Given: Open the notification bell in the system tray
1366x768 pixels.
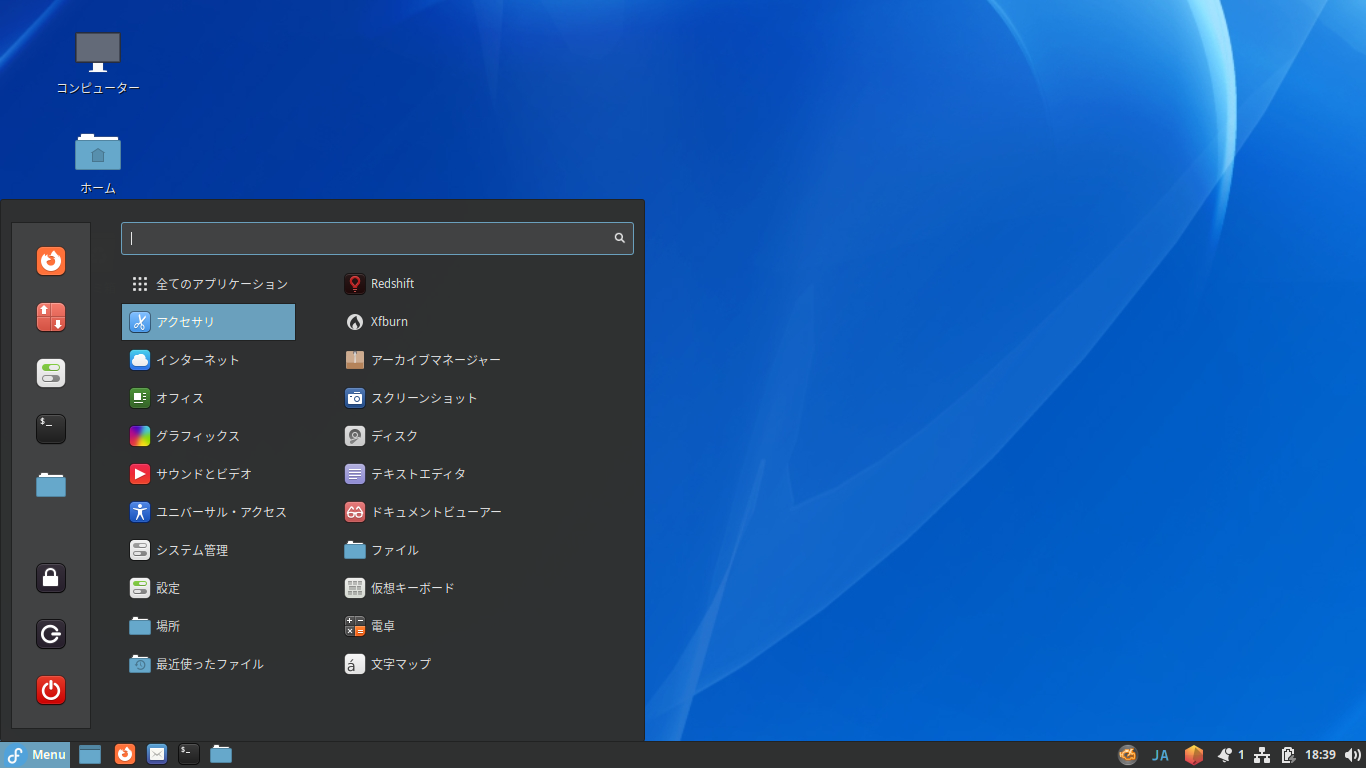Looking at the screenshot, I should click(1226, 755).
